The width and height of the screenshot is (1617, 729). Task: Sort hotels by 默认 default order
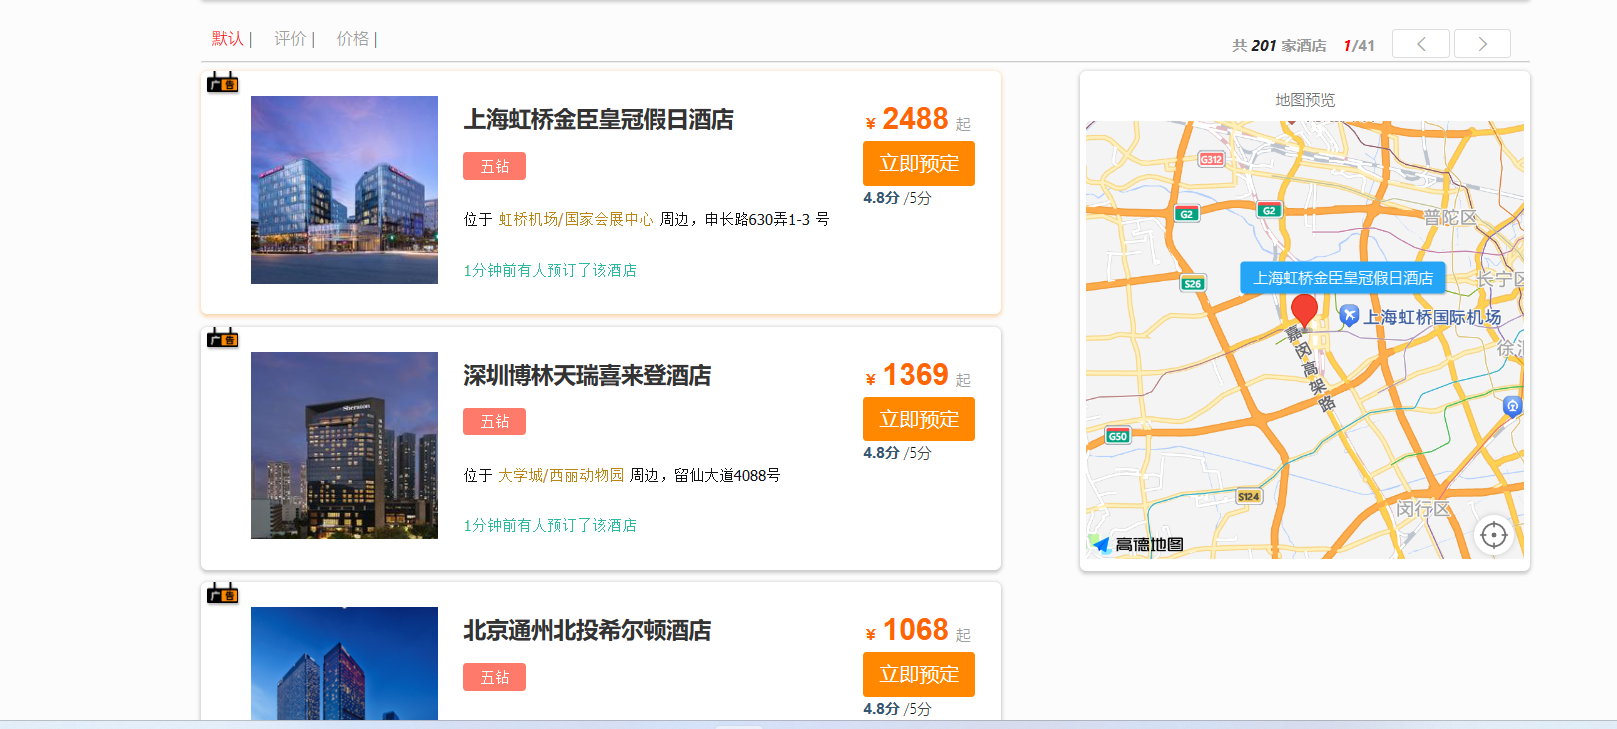[x=228, y=39]
